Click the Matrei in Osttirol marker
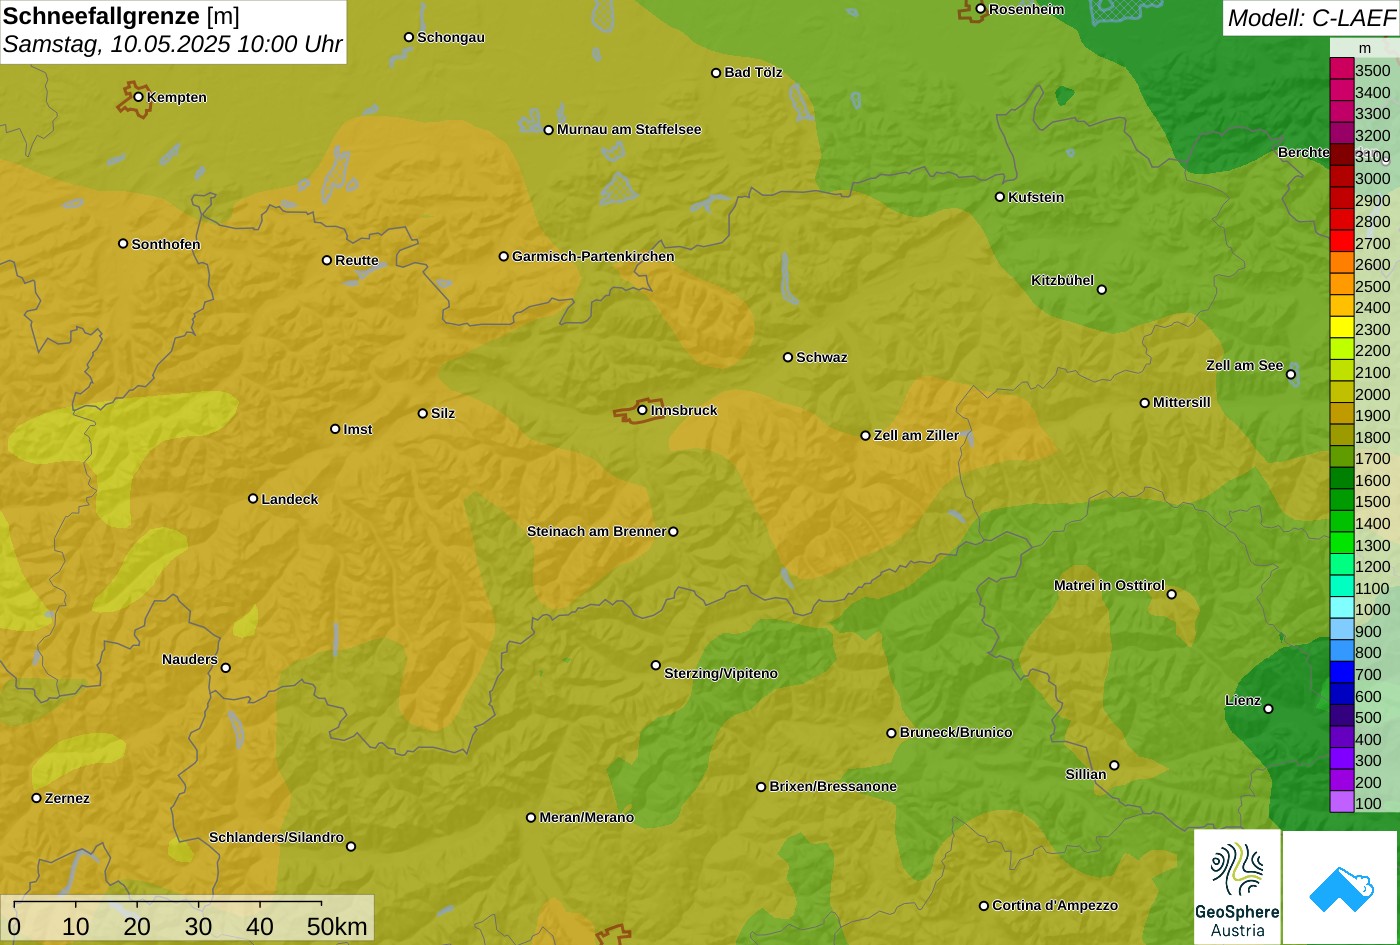Screen dimensions: 1400x945 coord(1172,594)
